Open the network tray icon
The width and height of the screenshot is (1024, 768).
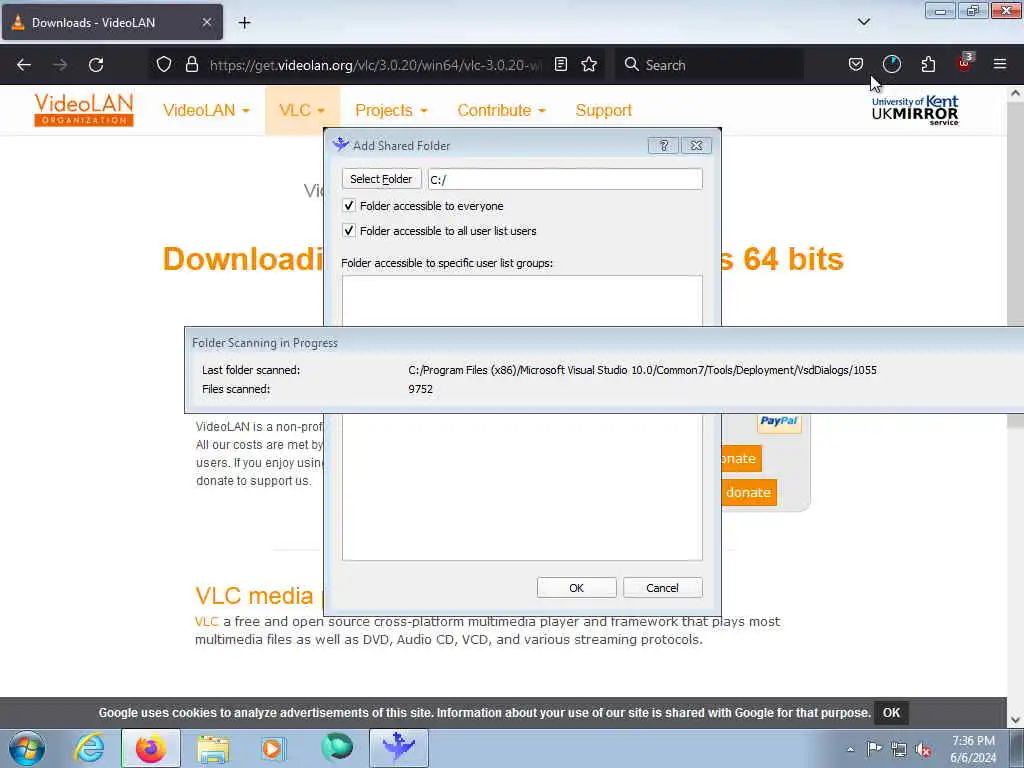point(899,750)
